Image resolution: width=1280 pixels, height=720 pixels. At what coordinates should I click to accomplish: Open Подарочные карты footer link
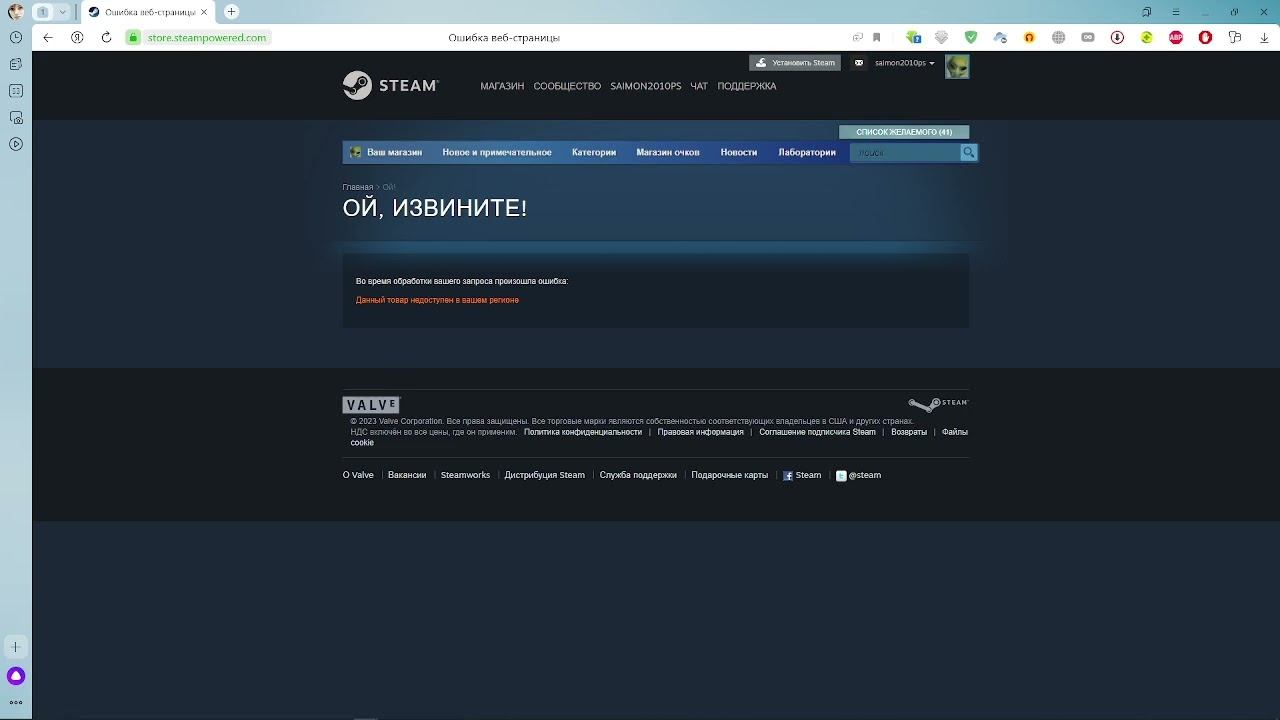pyautogui.click(x=730, y=475)
